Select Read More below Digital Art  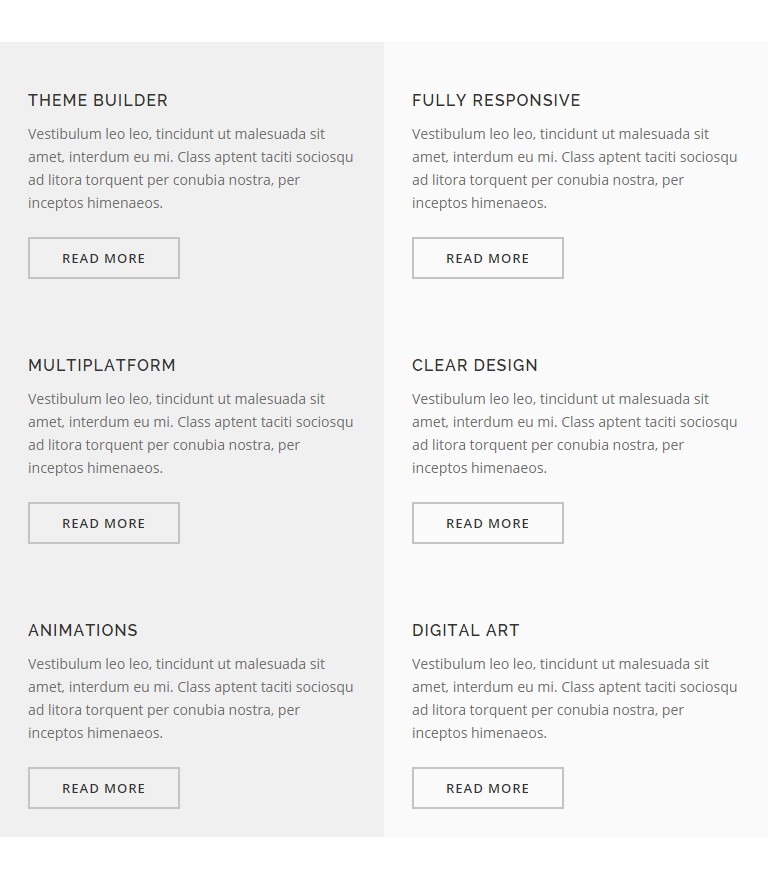pyautogui.click(x=488, y=788)
